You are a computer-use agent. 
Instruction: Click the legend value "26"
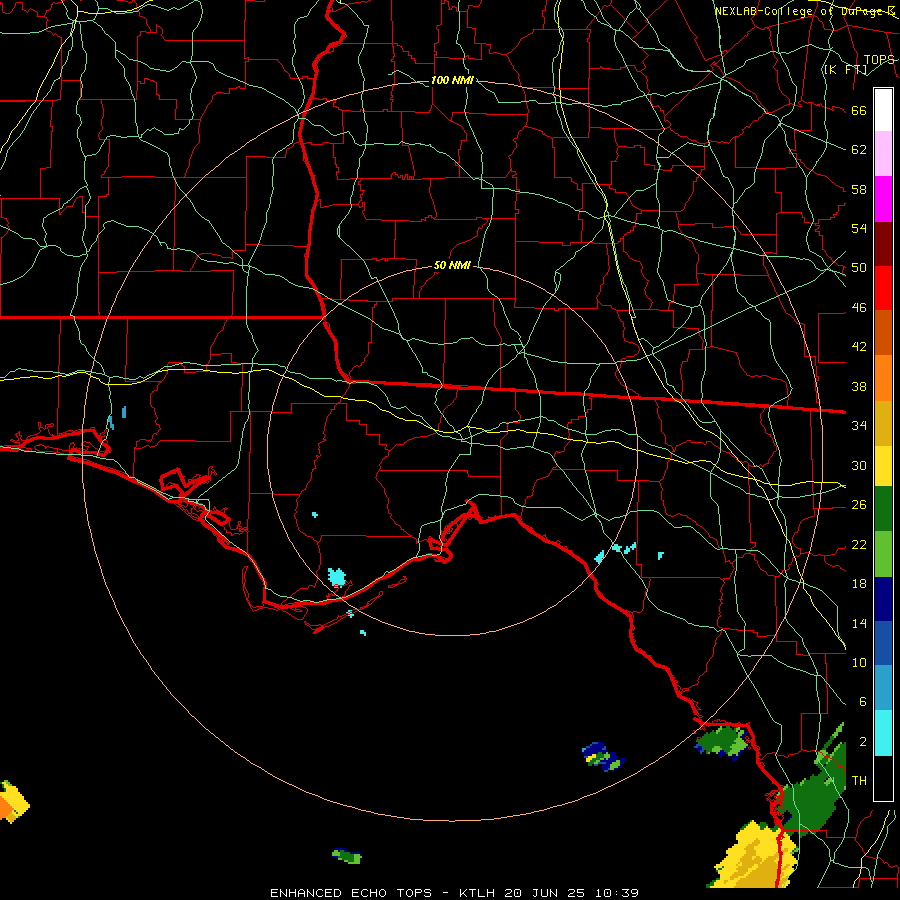tap(859, 505)
